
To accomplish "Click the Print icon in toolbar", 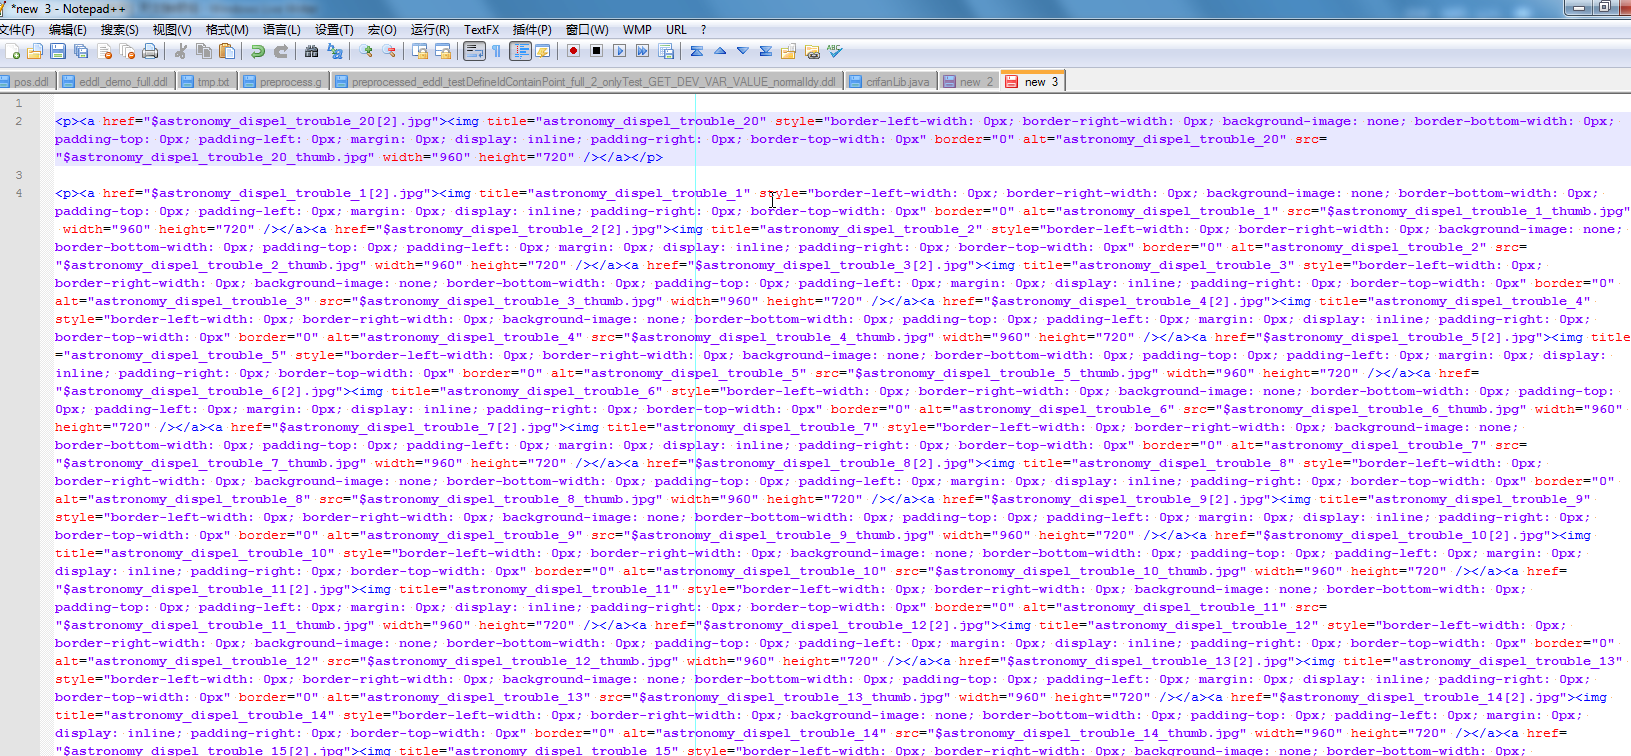I will pos(150,51).
